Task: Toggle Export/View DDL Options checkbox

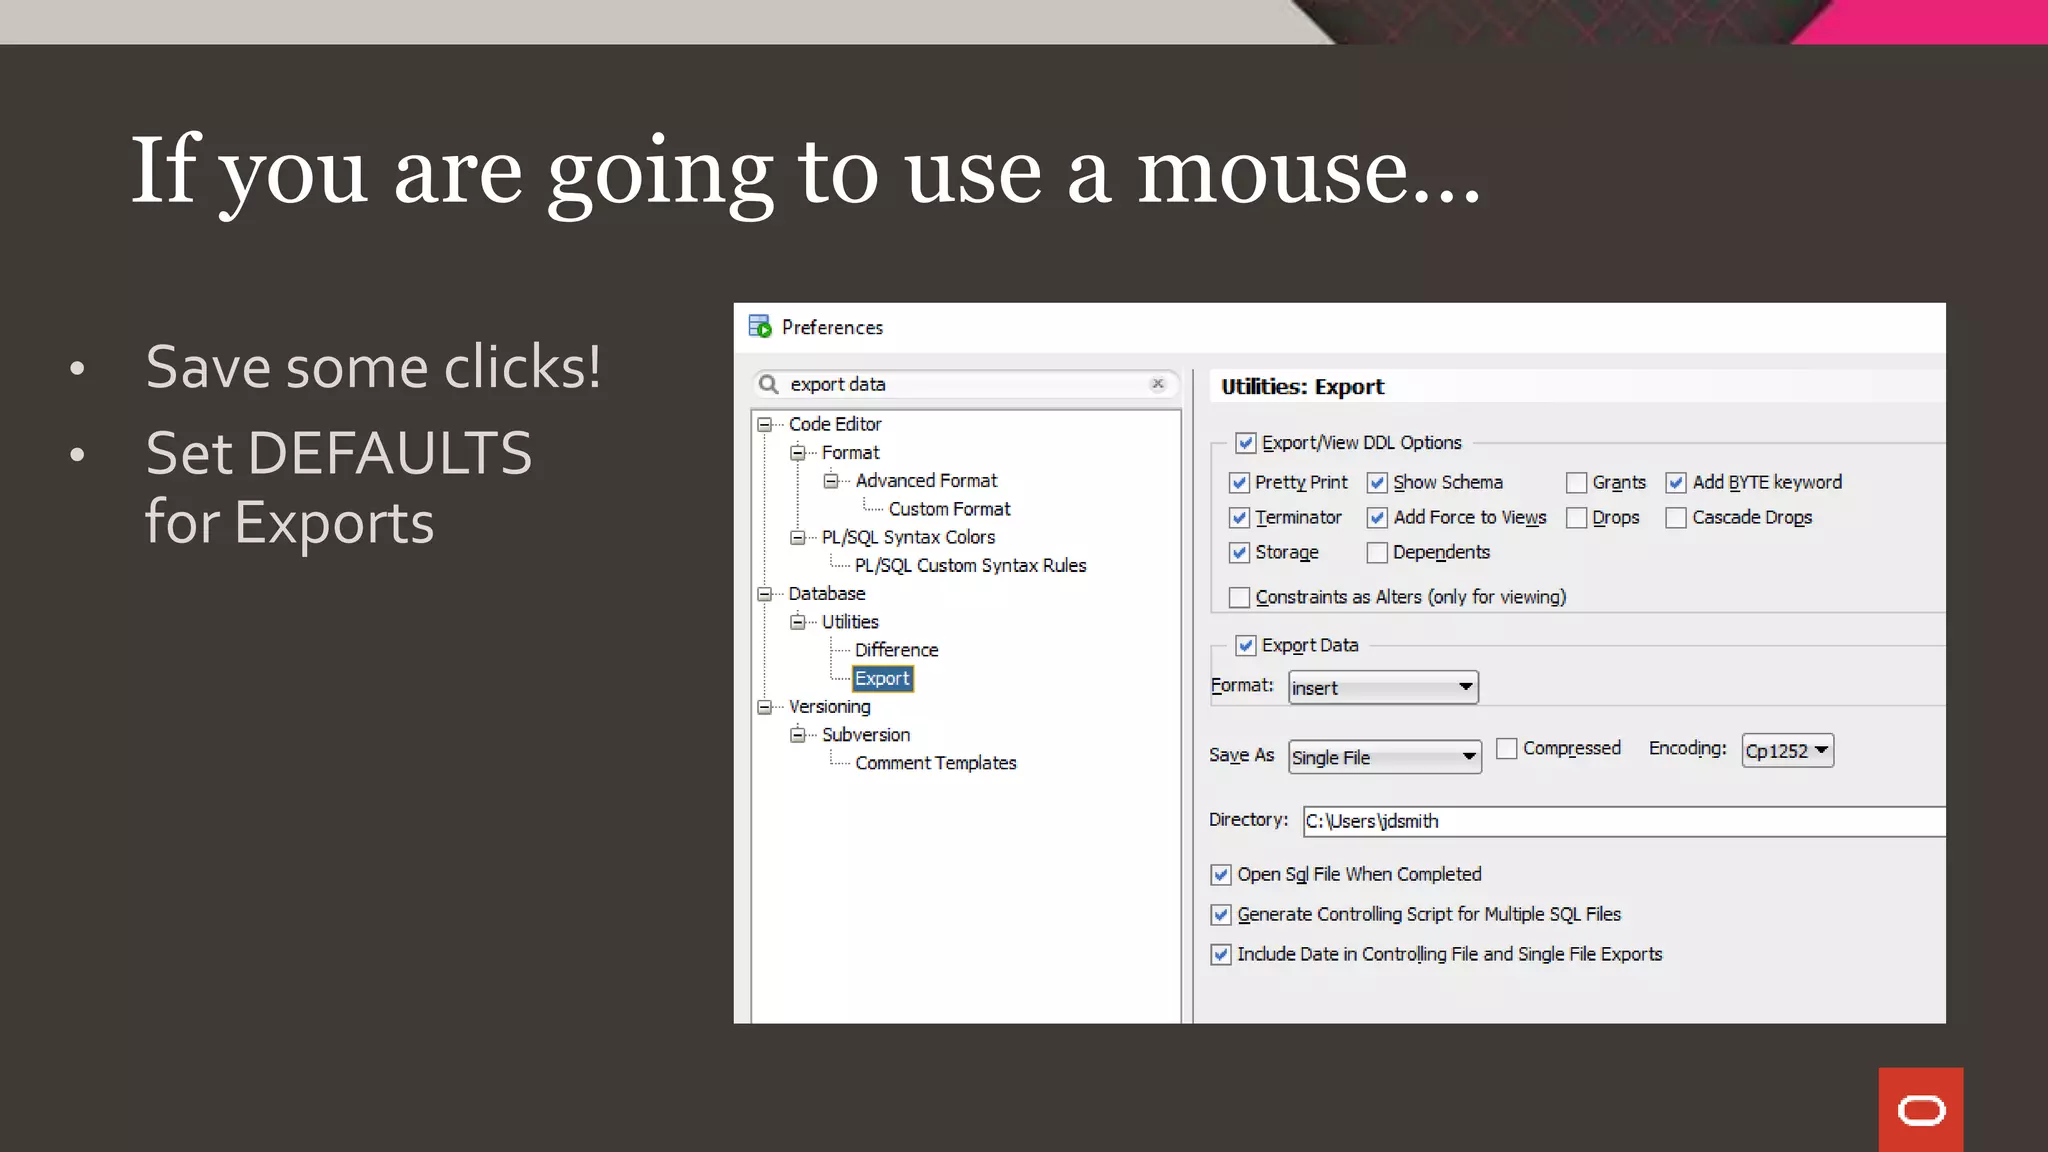Action: coord(1246,442)
